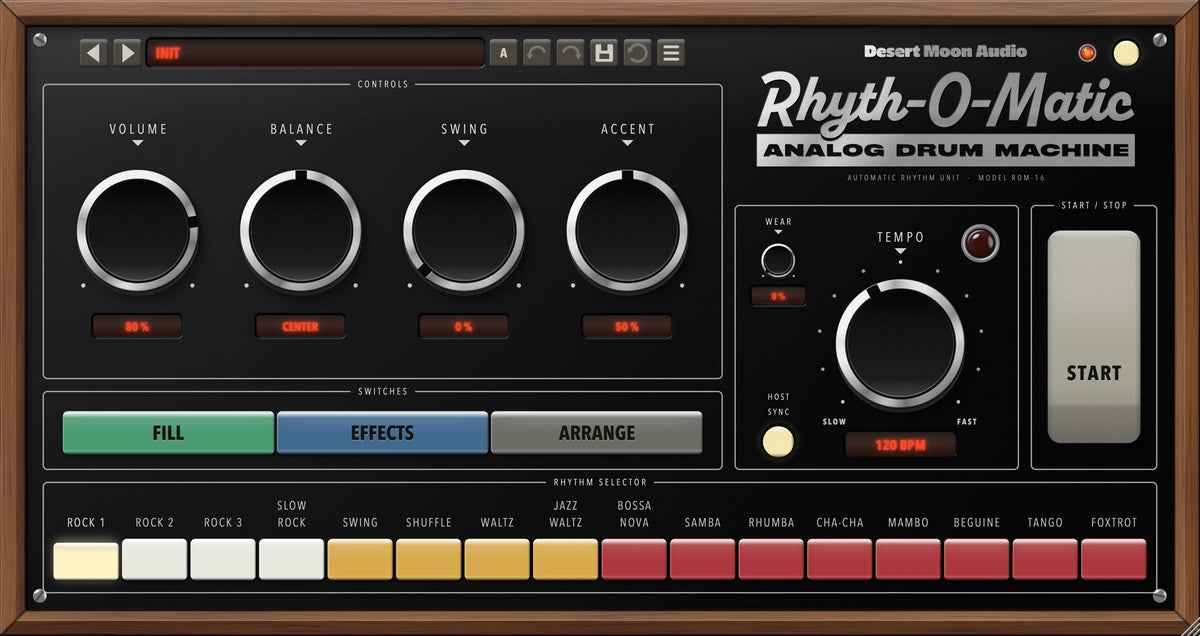
Task: Click the Accent knob
Action: click(x=627, y=231)
